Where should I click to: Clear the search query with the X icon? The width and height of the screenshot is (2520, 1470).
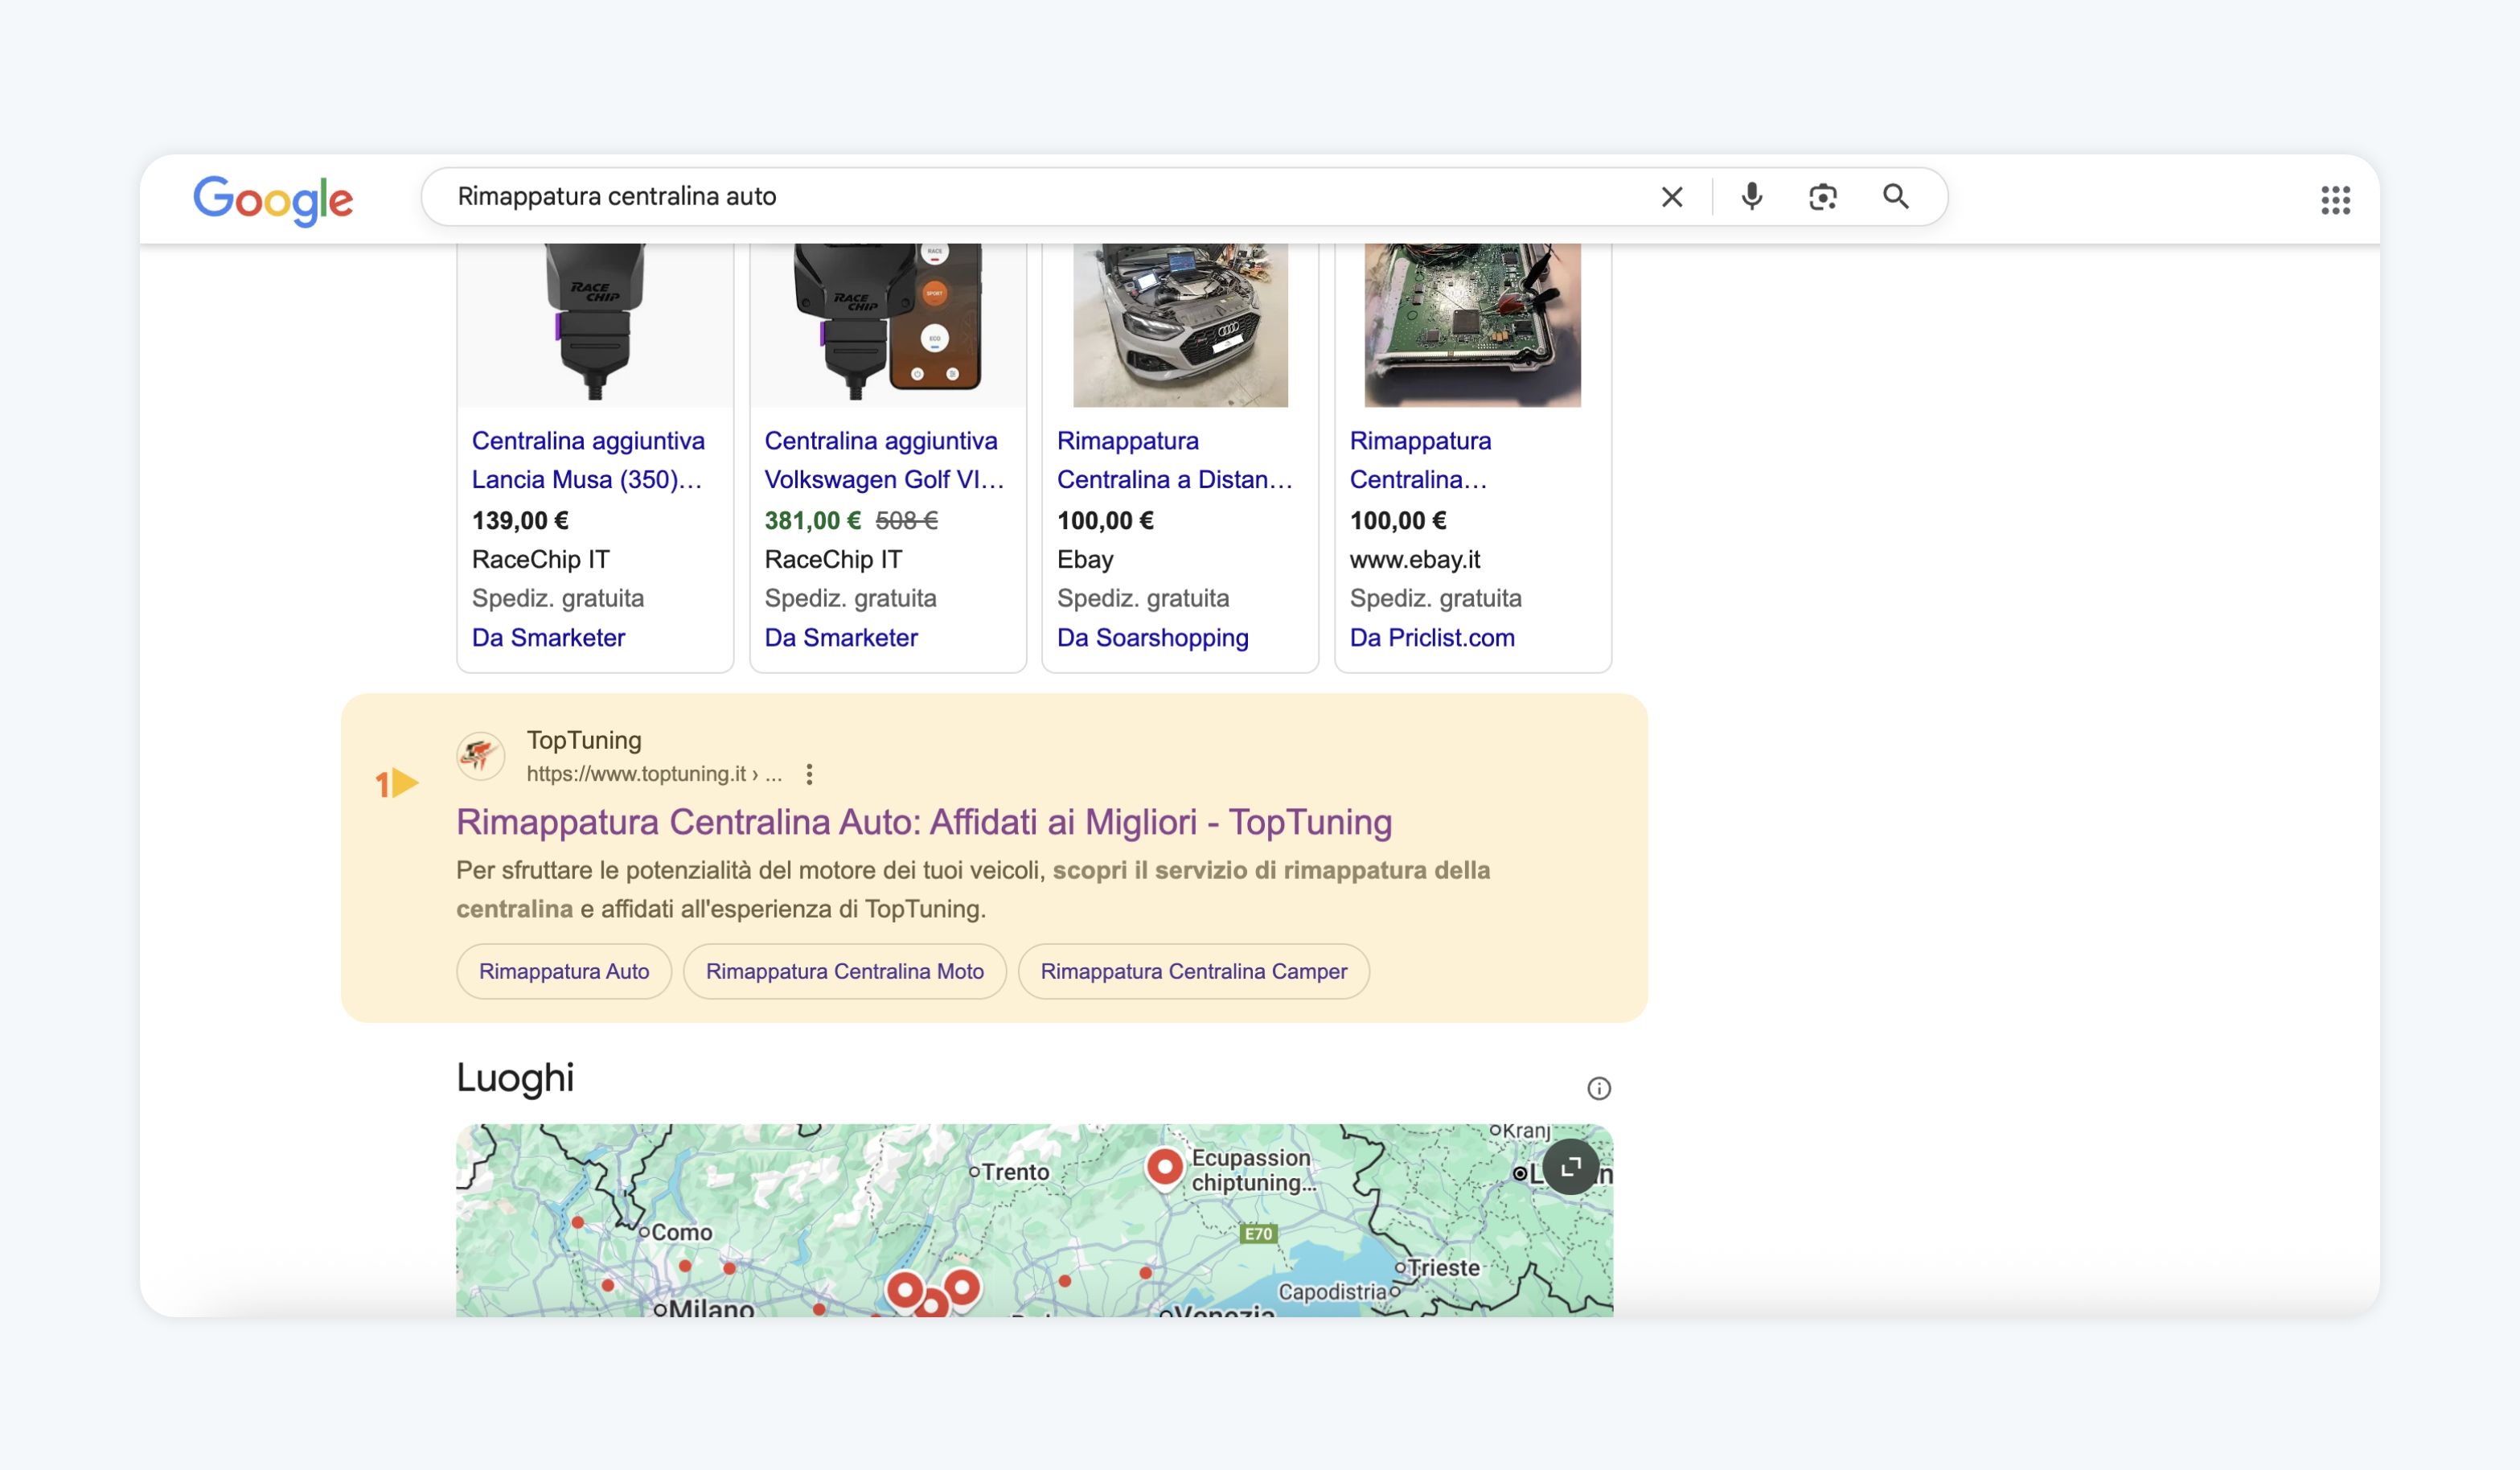click(x=1671, y=197)
